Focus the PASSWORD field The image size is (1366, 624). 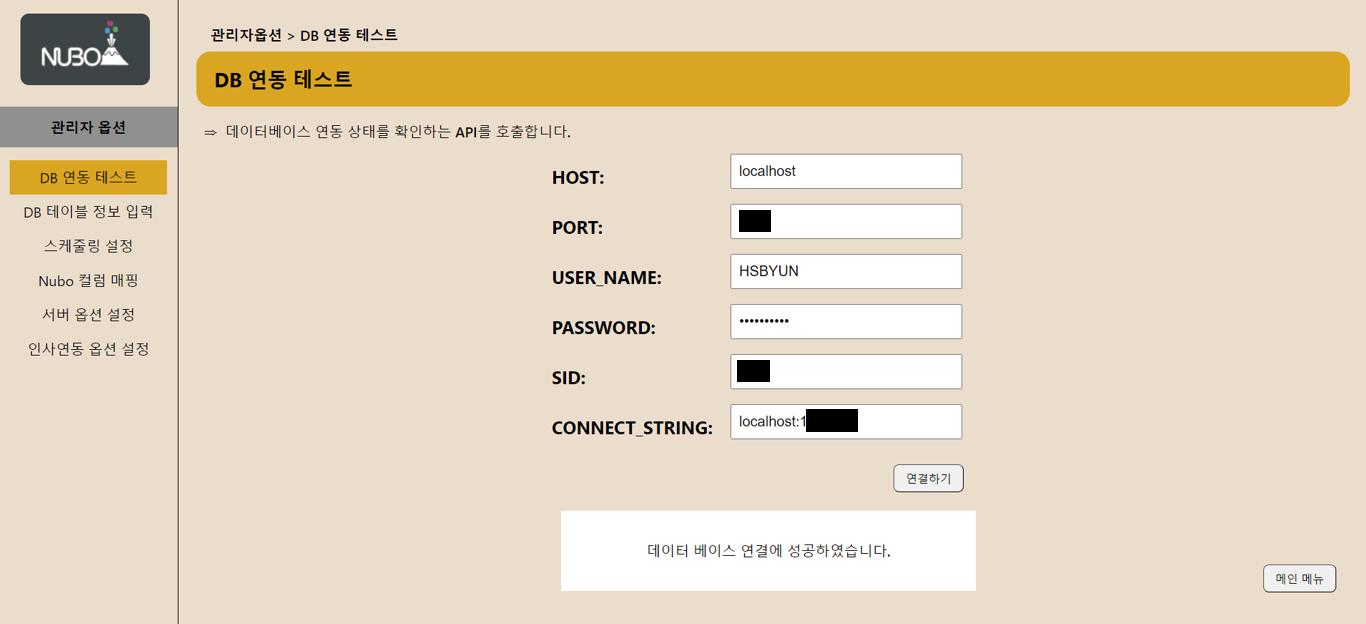(x=846, y=321)
